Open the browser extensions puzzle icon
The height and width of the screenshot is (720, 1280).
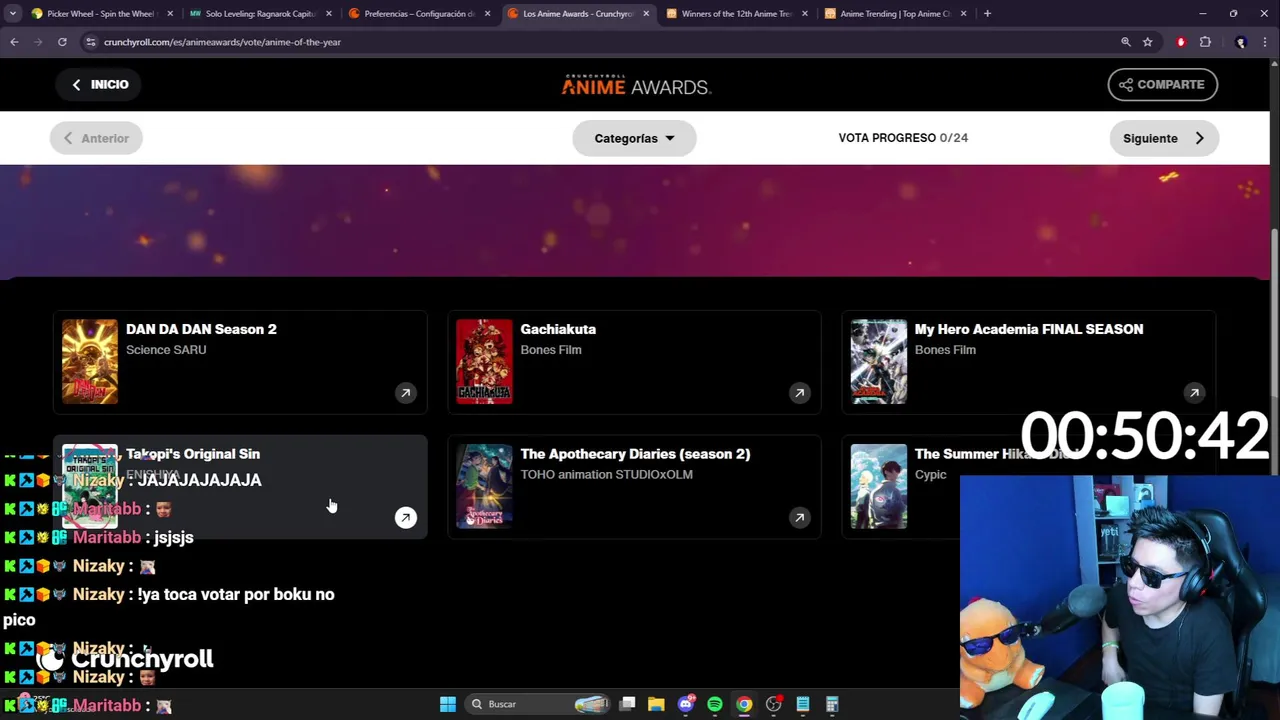[x=1205, y=42]
